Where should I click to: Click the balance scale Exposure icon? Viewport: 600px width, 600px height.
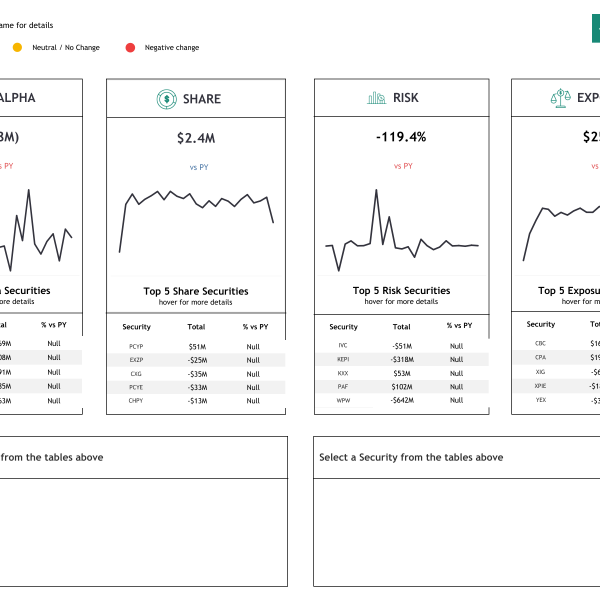[x=559, y=98]
